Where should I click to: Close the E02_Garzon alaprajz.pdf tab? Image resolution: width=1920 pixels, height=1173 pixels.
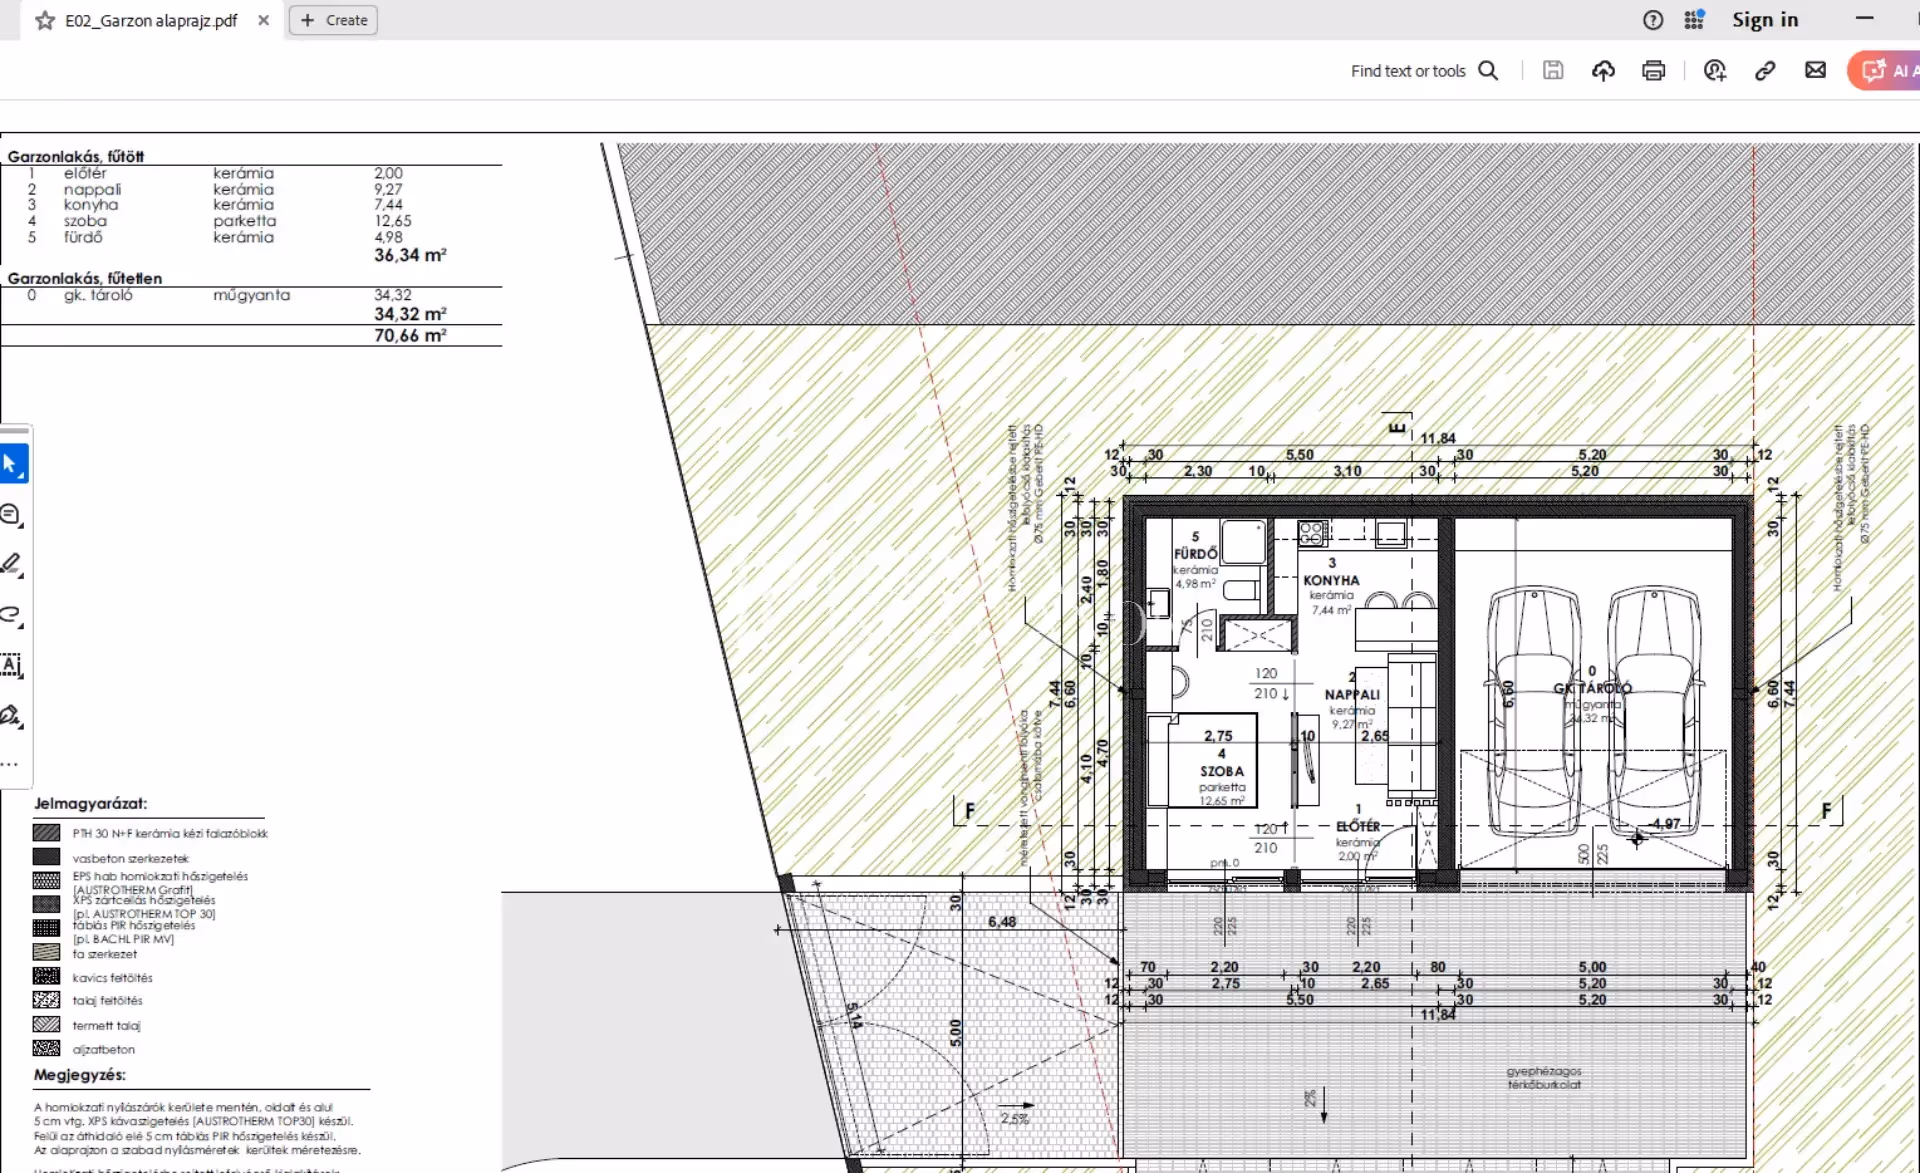[x=263, y=20]
